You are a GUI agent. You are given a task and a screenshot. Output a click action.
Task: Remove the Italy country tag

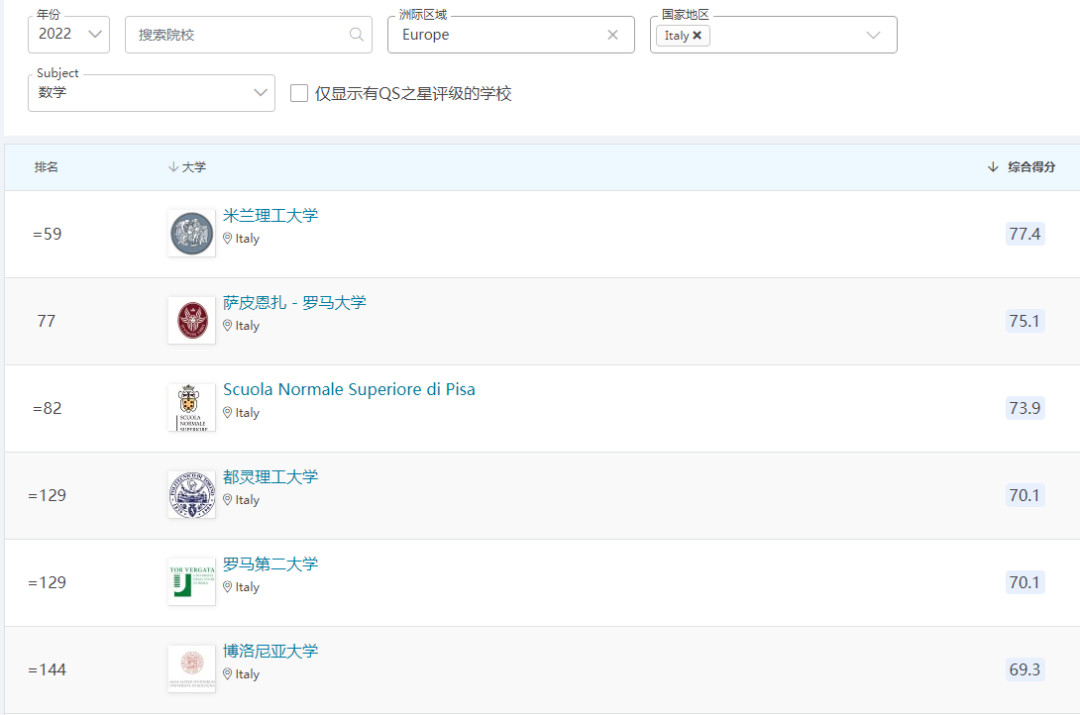(697, 35)
